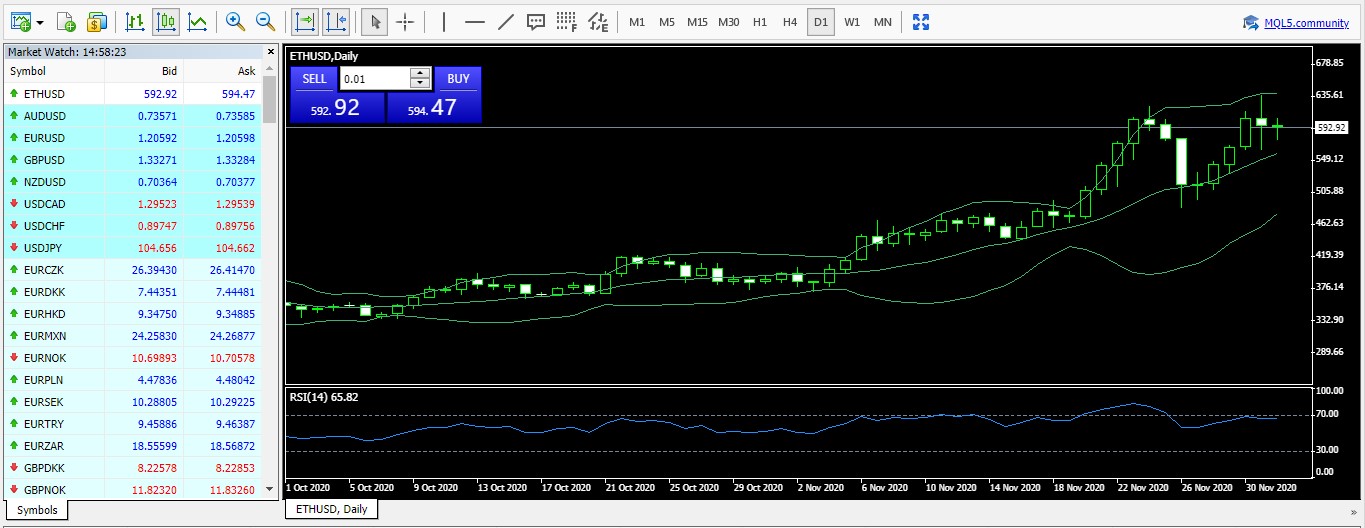Set timeframe to H4
The height and width of the screenshot is (528, 1365).
(x=790, y=22)
